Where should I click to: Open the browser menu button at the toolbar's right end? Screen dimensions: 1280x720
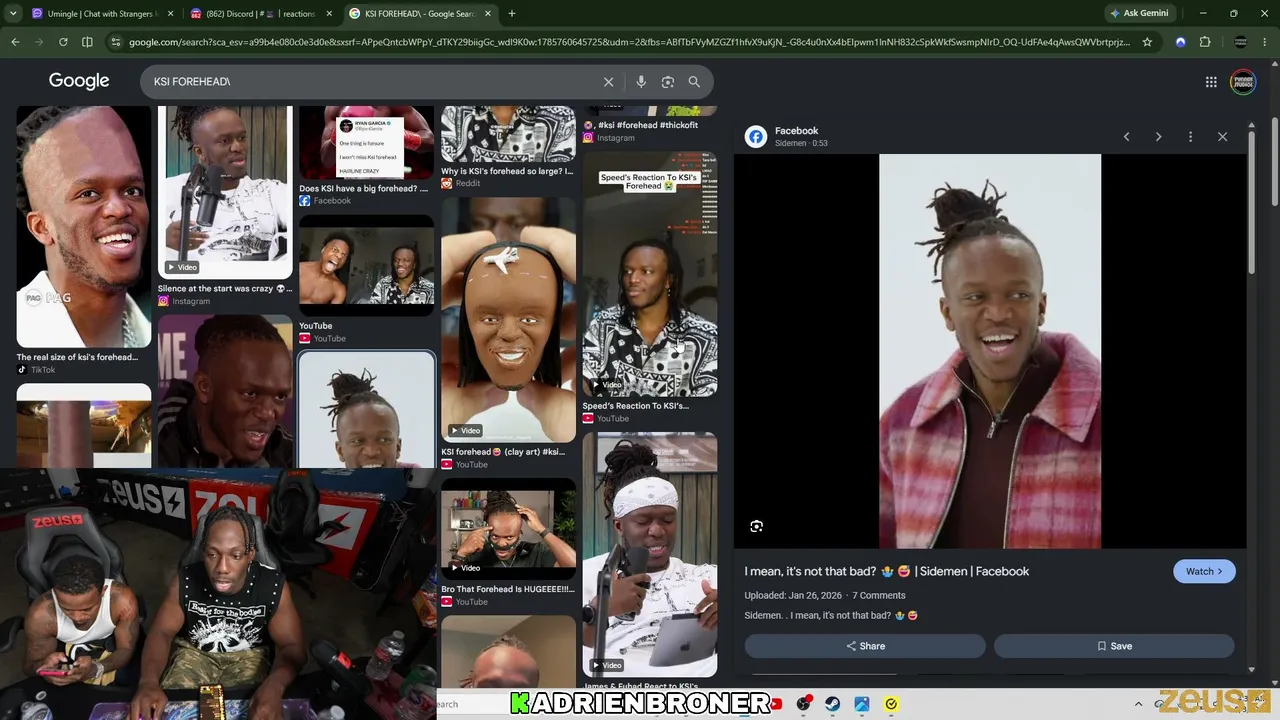1265,42
